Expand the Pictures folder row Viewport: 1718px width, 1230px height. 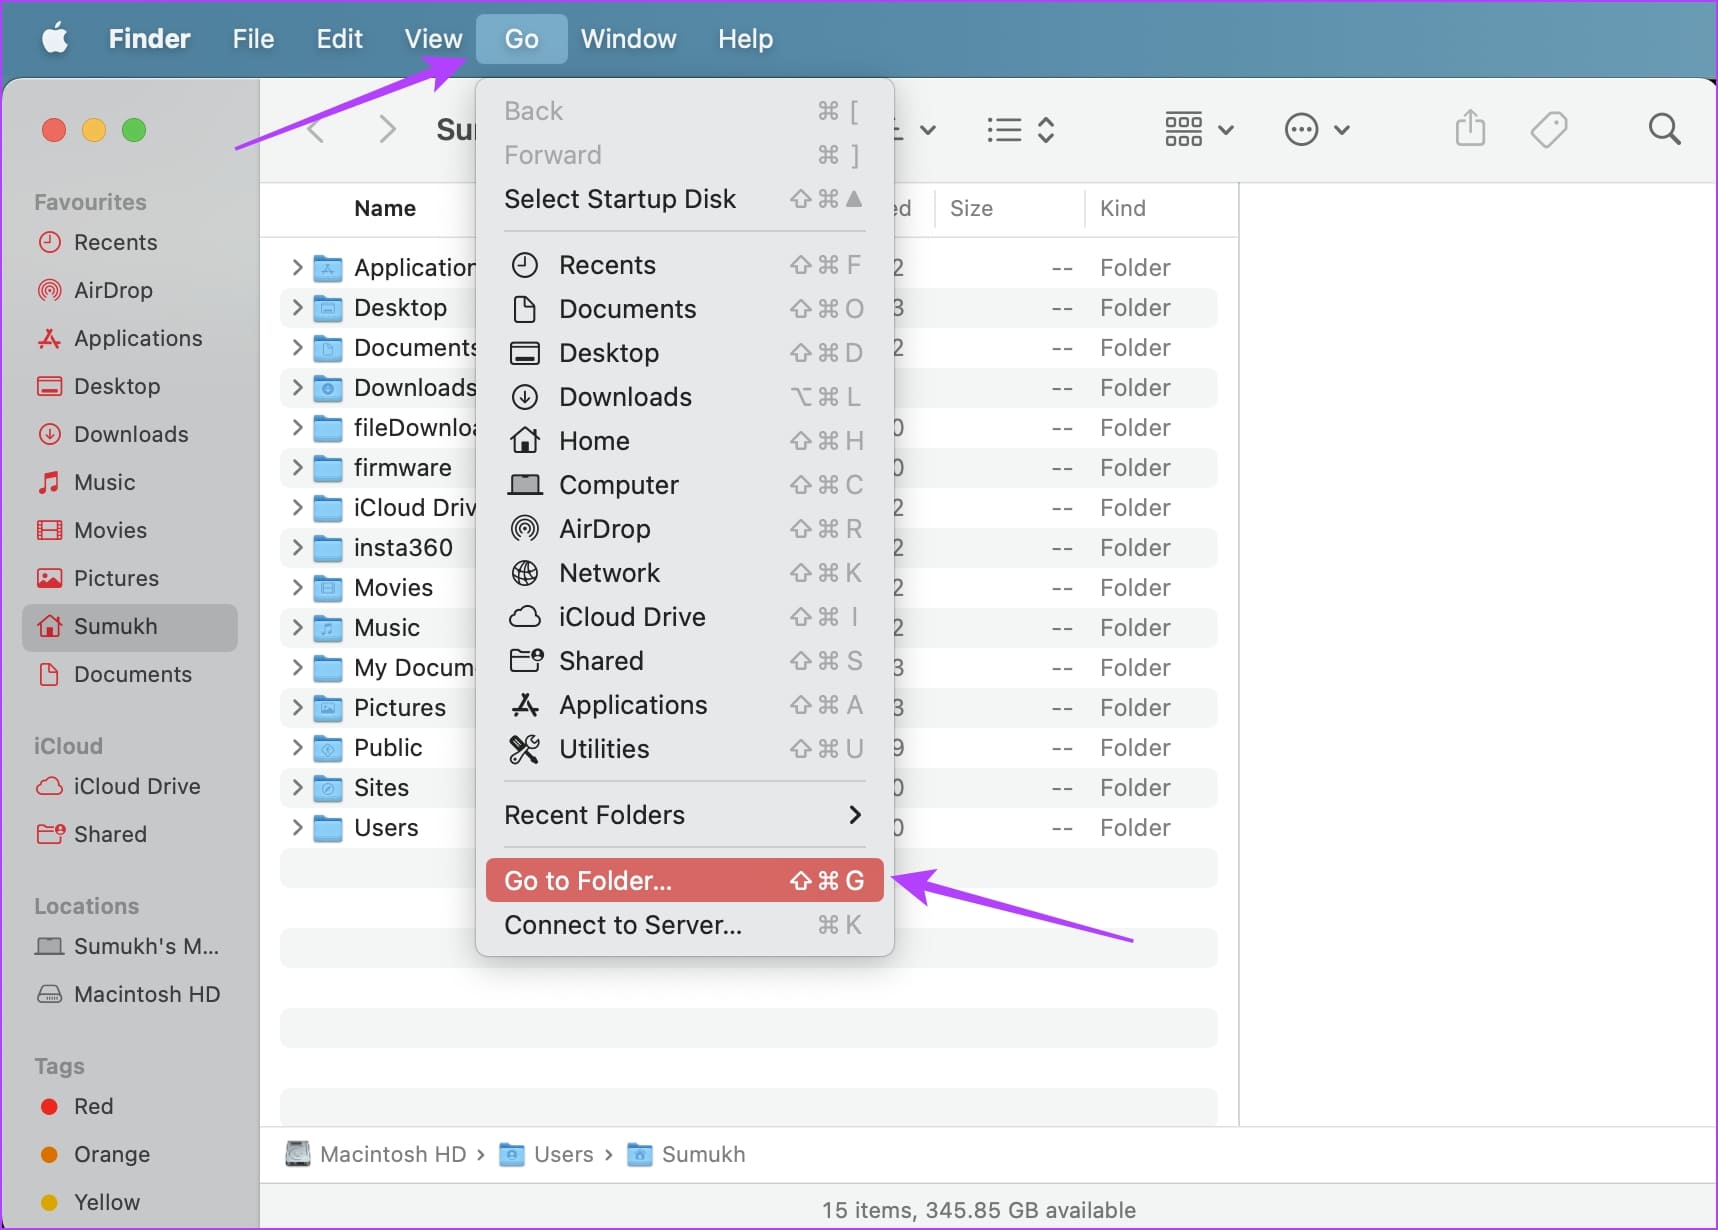[297, 707]
